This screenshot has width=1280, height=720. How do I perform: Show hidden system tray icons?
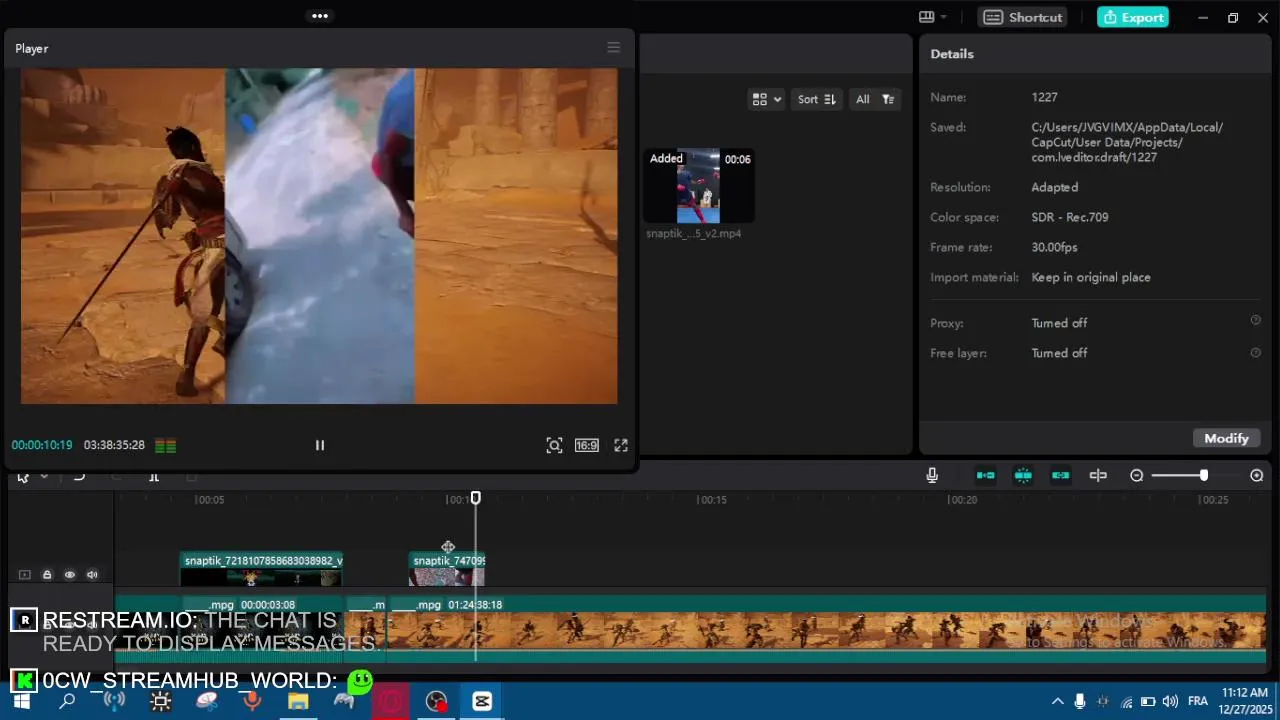point(1057,702)
